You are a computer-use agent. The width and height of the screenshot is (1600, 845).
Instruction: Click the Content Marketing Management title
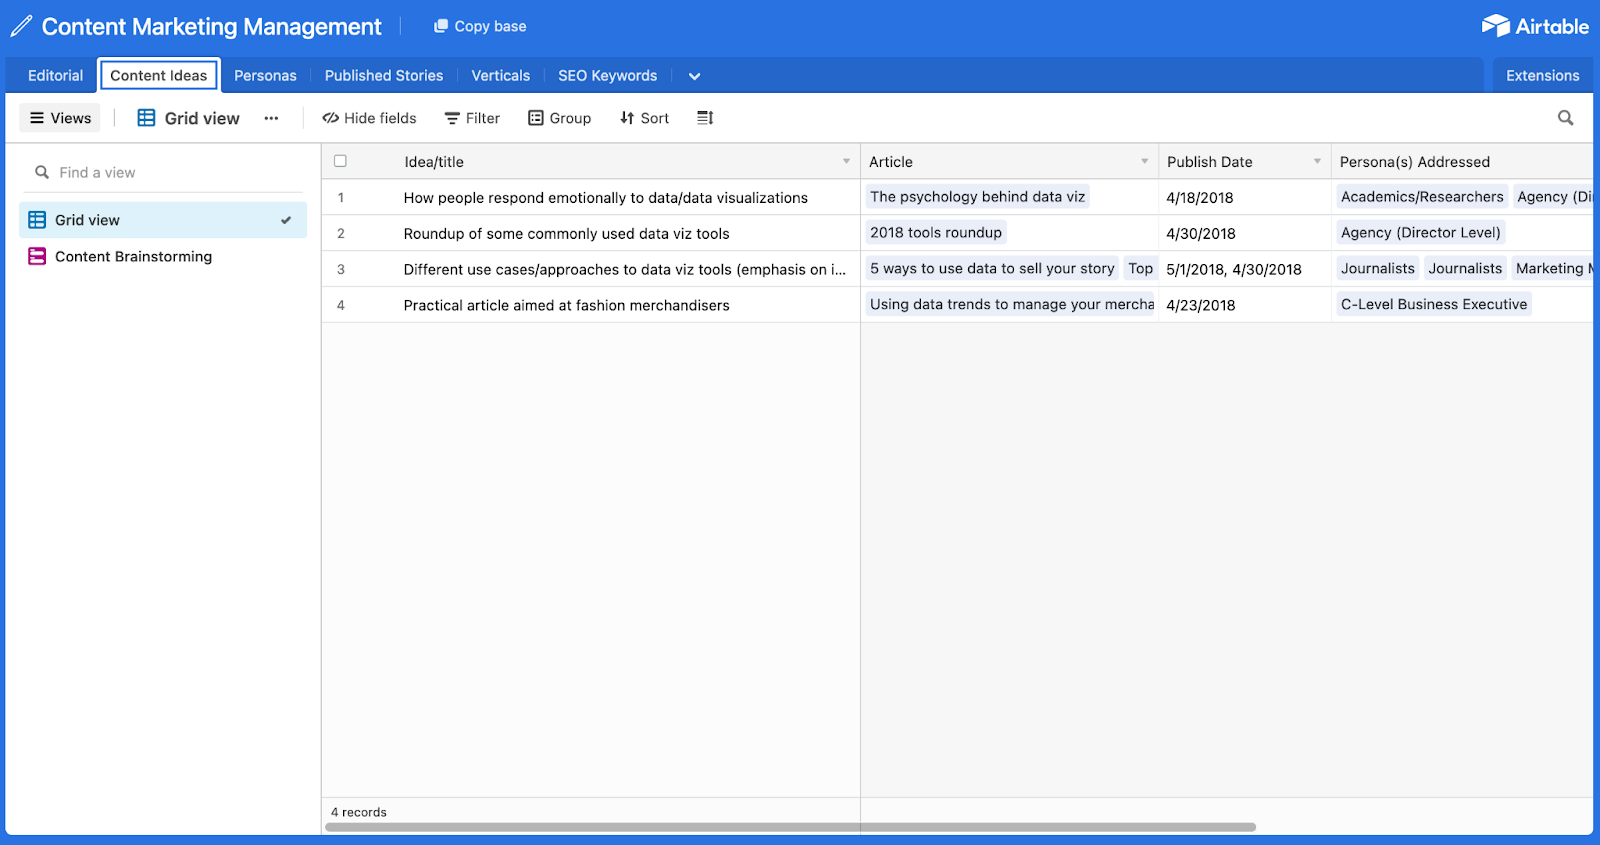click(x=212, y=27)
